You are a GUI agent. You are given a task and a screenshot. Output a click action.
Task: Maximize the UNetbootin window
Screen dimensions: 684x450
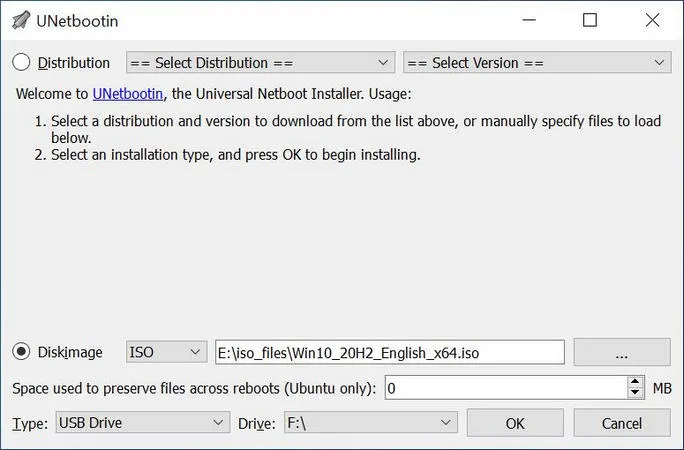[590, 20]
